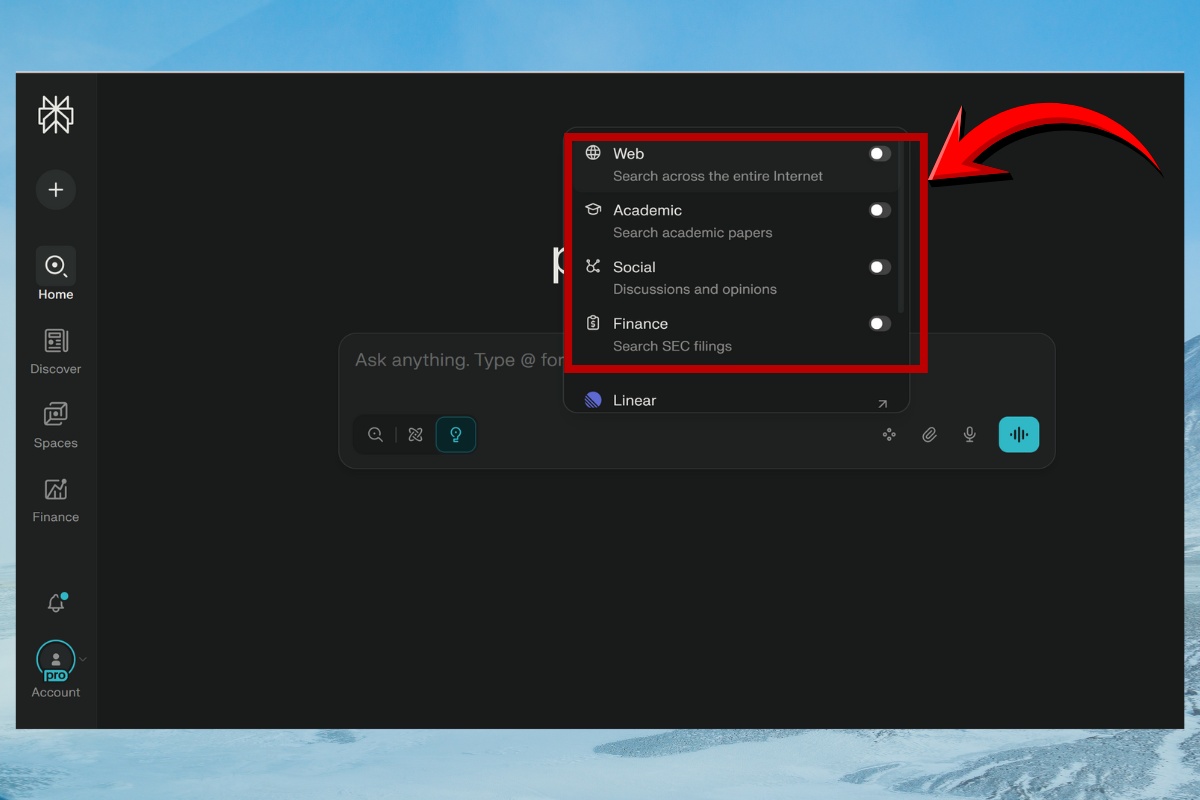Click the Linear menu entry label
The height and width of the screenshot is (800, 1200).
pyautogui.click(x=635, y=400)
